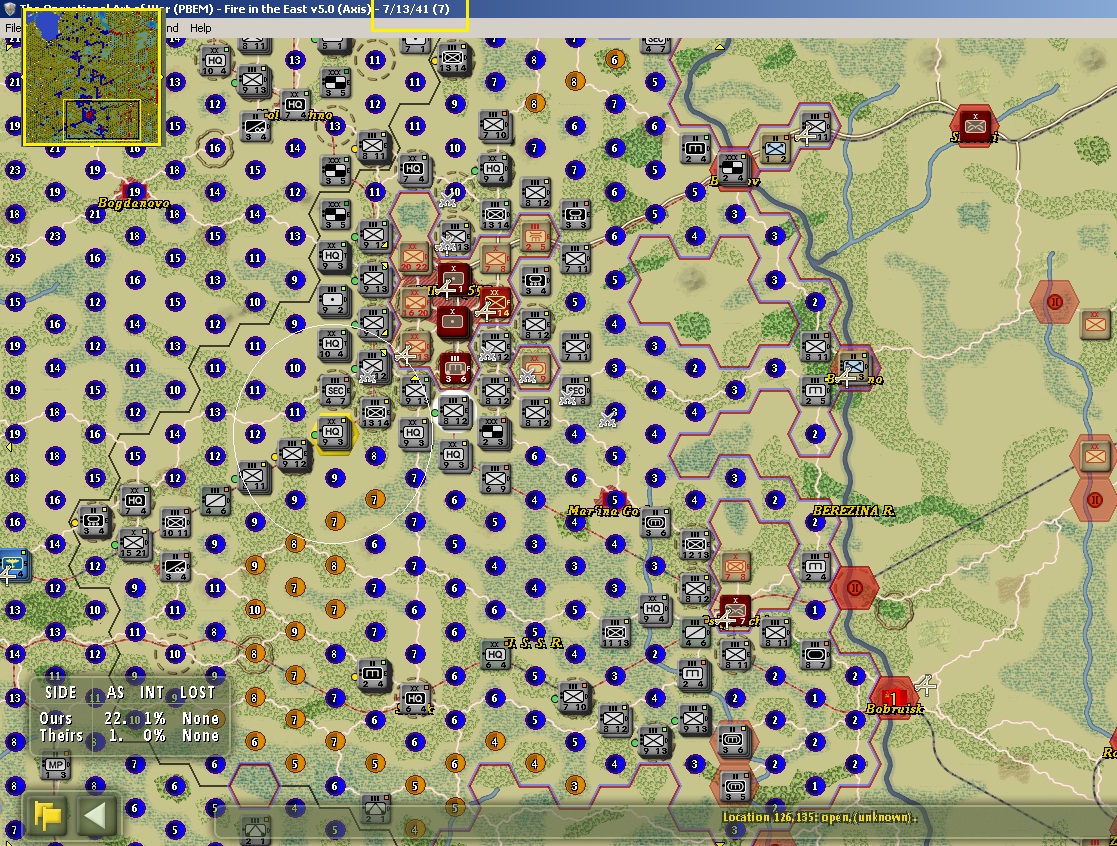Screen dimensions: 1117x846
Task: Click the left arrow back button
Action: tap(95, 815)
